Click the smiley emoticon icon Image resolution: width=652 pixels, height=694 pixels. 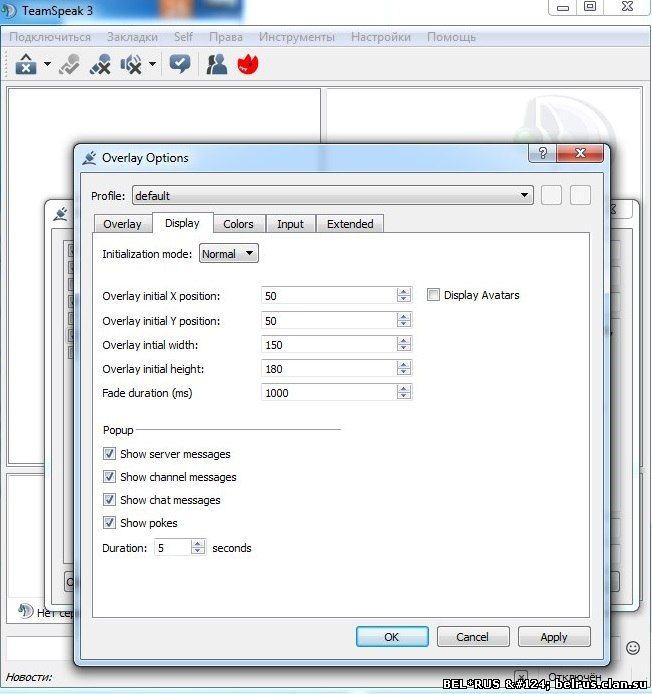633,648
